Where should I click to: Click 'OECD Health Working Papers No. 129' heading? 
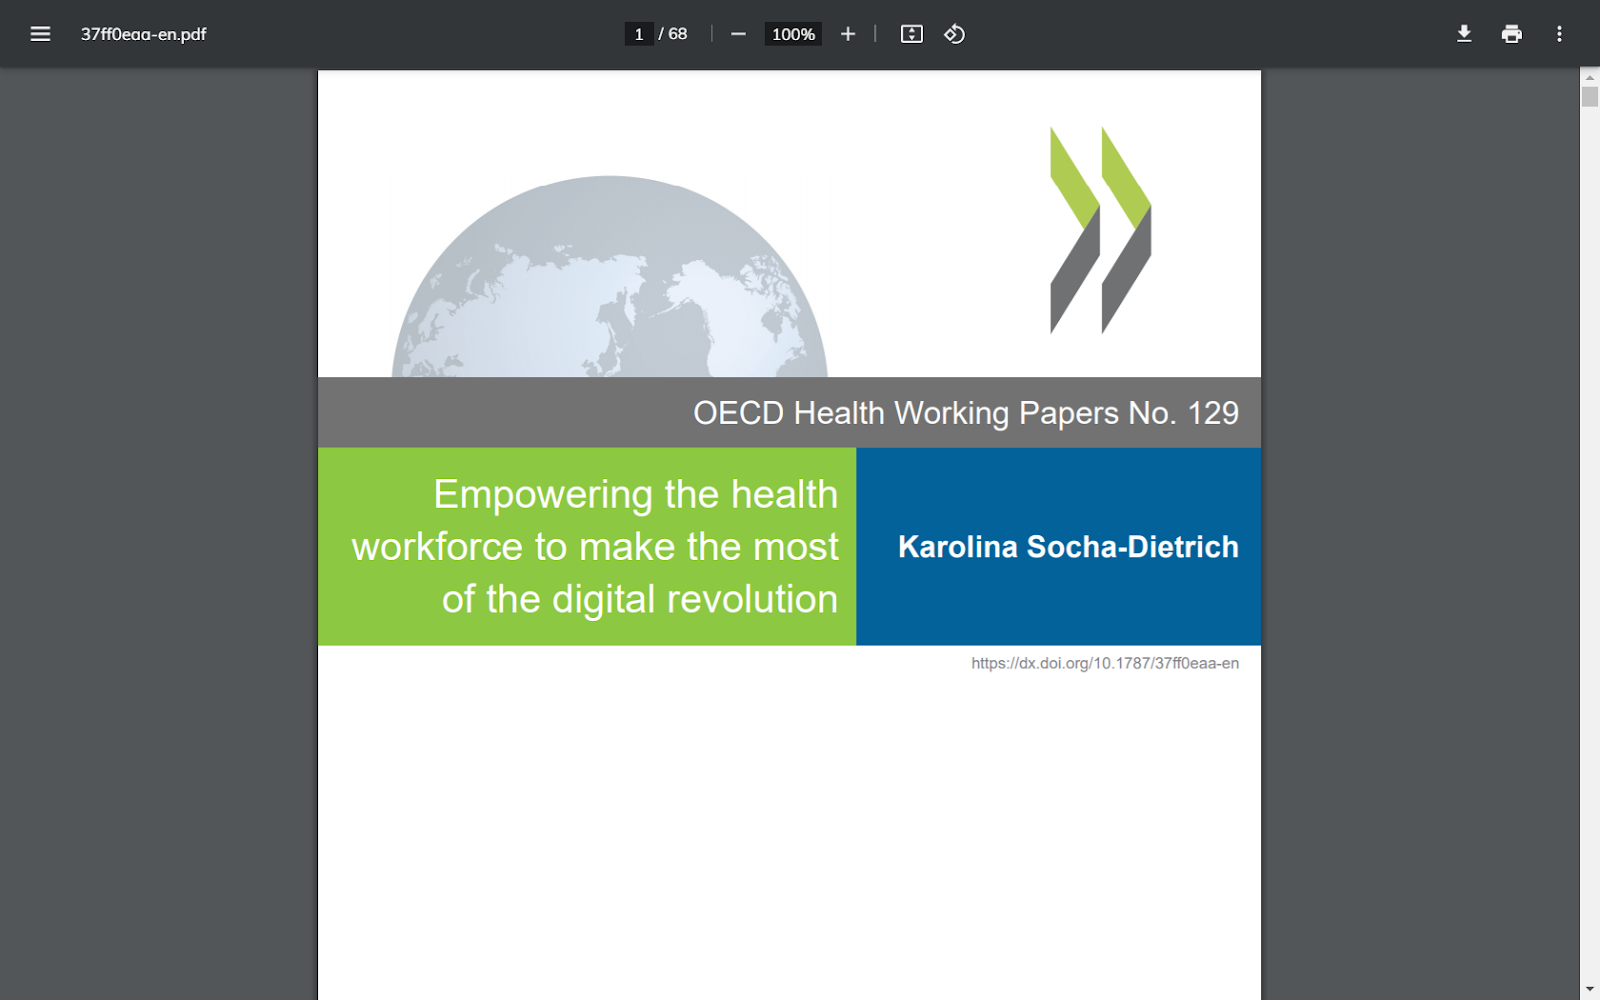point(966,413)
